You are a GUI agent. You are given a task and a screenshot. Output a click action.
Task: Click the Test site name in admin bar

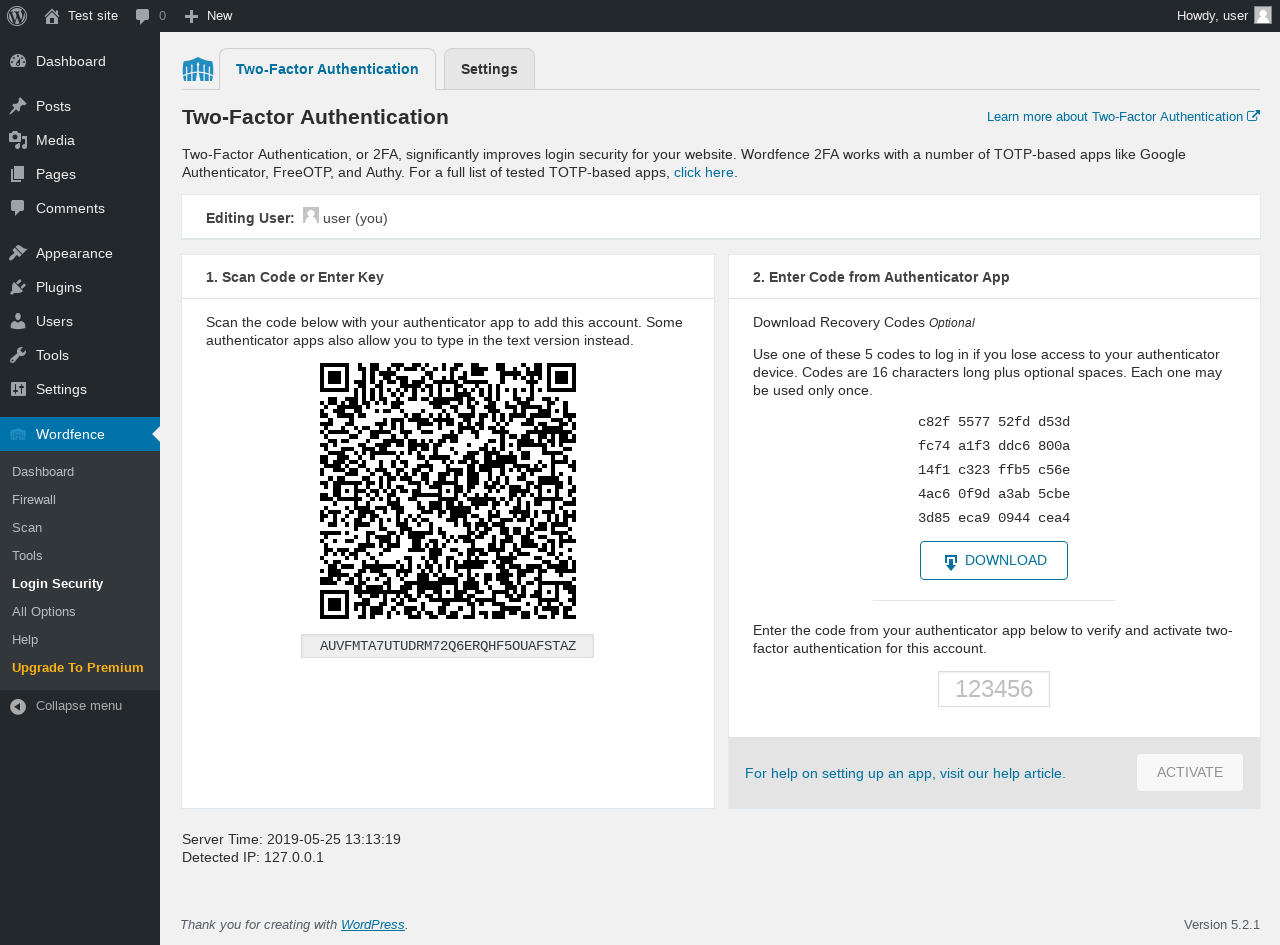pos(93,16)
